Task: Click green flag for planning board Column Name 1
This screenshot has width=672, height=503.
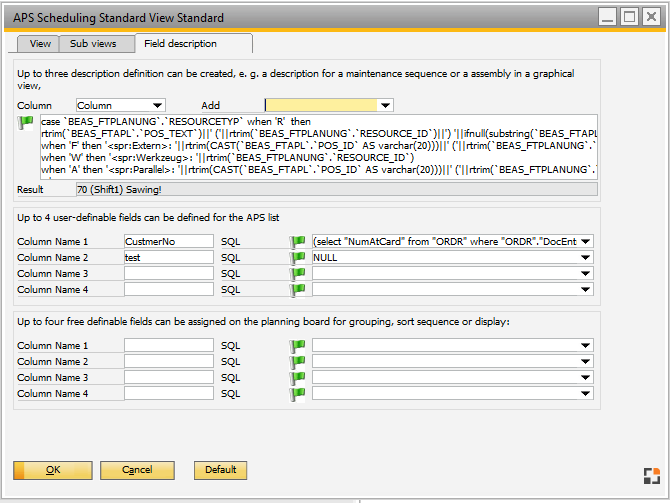Action: pos(297,345)
